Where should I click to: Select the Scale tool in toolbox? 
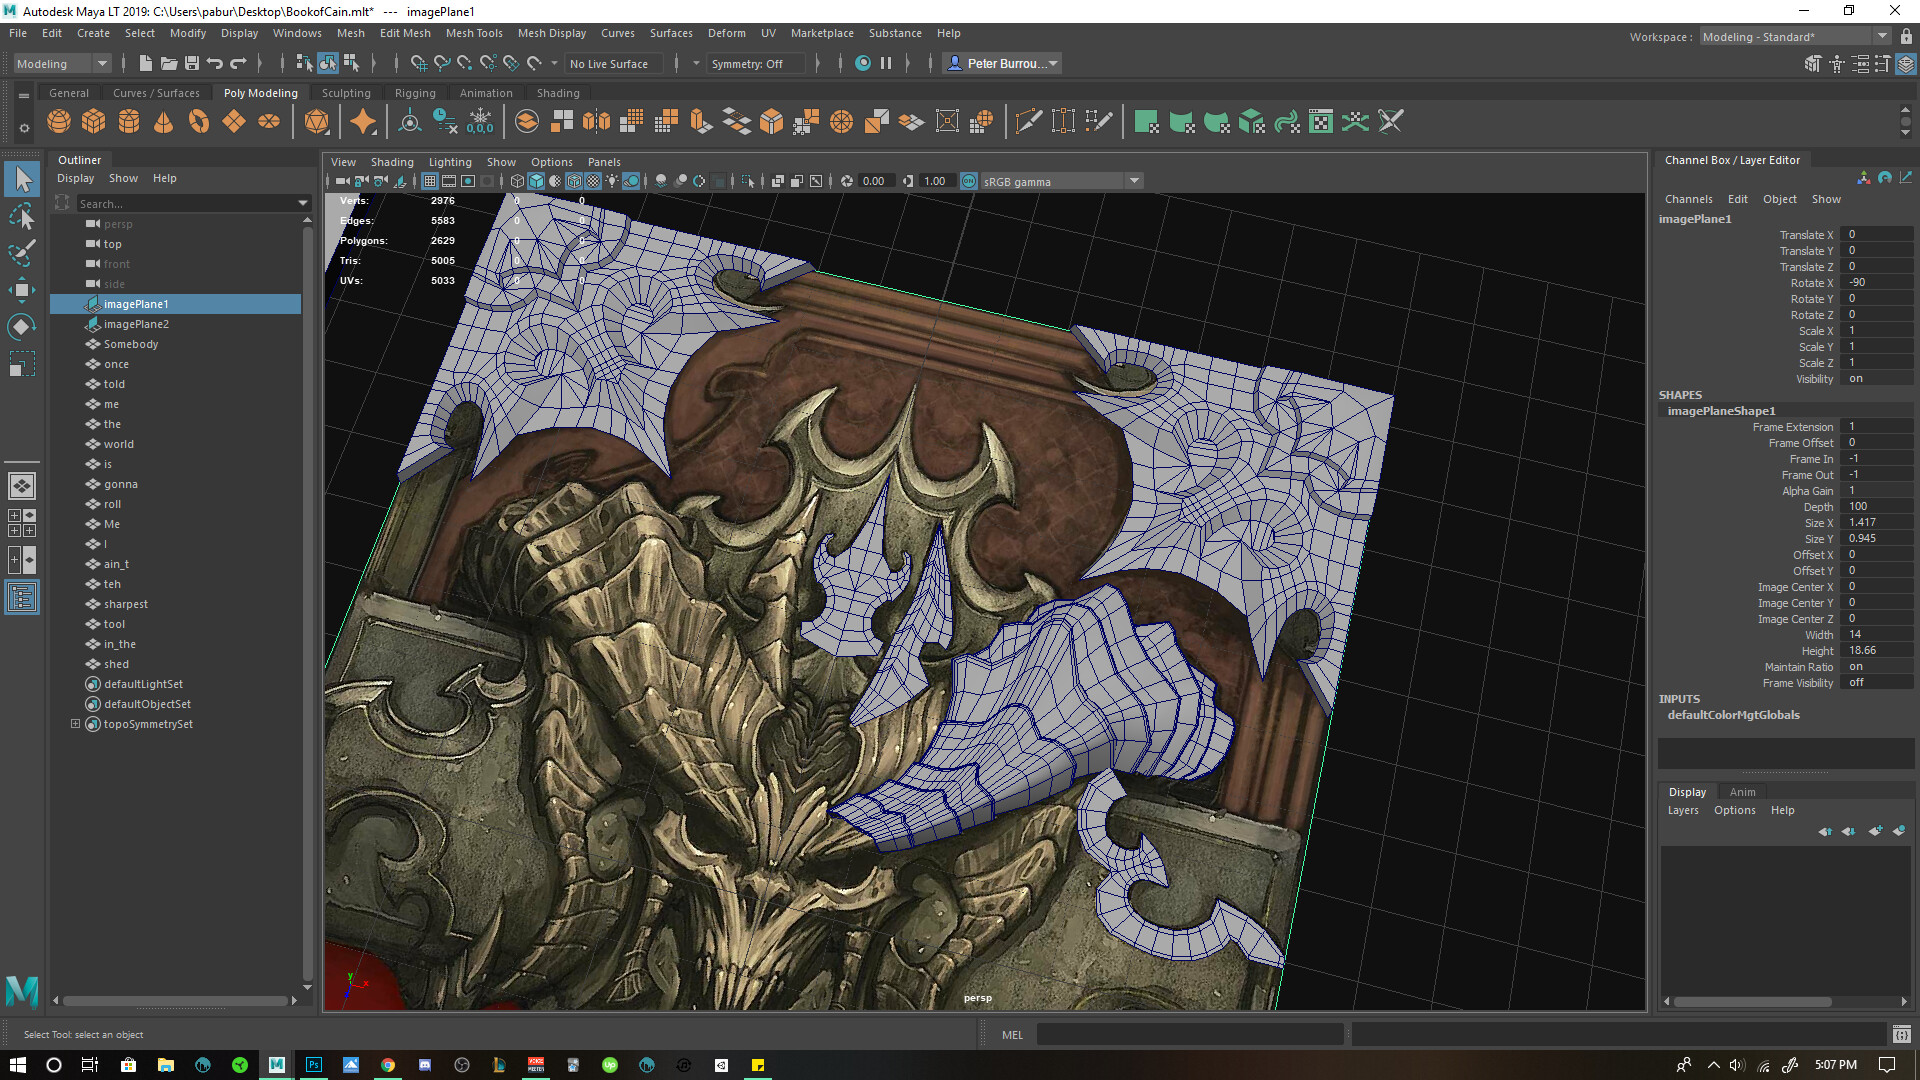tap(22, 364)
